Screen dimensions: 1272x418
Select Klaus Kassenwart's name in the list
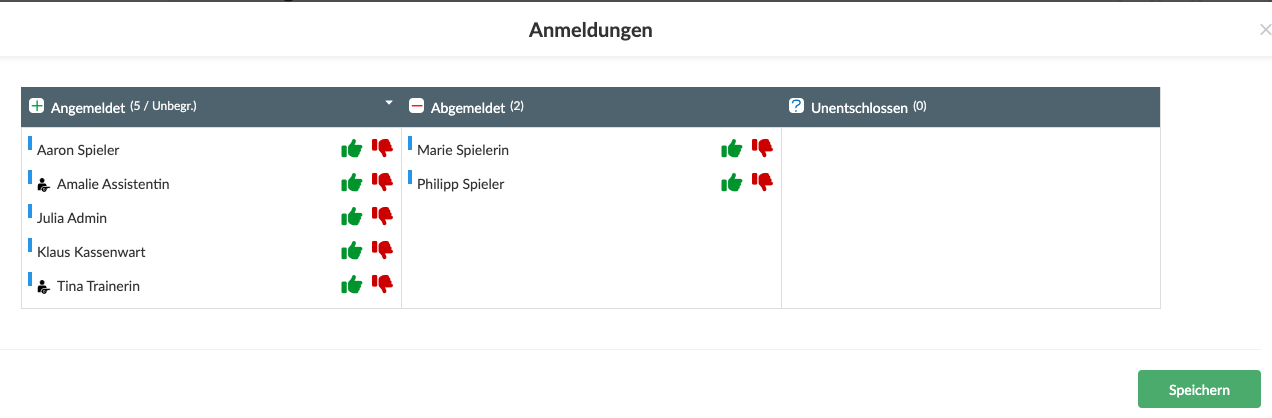[x=91, y=252]
